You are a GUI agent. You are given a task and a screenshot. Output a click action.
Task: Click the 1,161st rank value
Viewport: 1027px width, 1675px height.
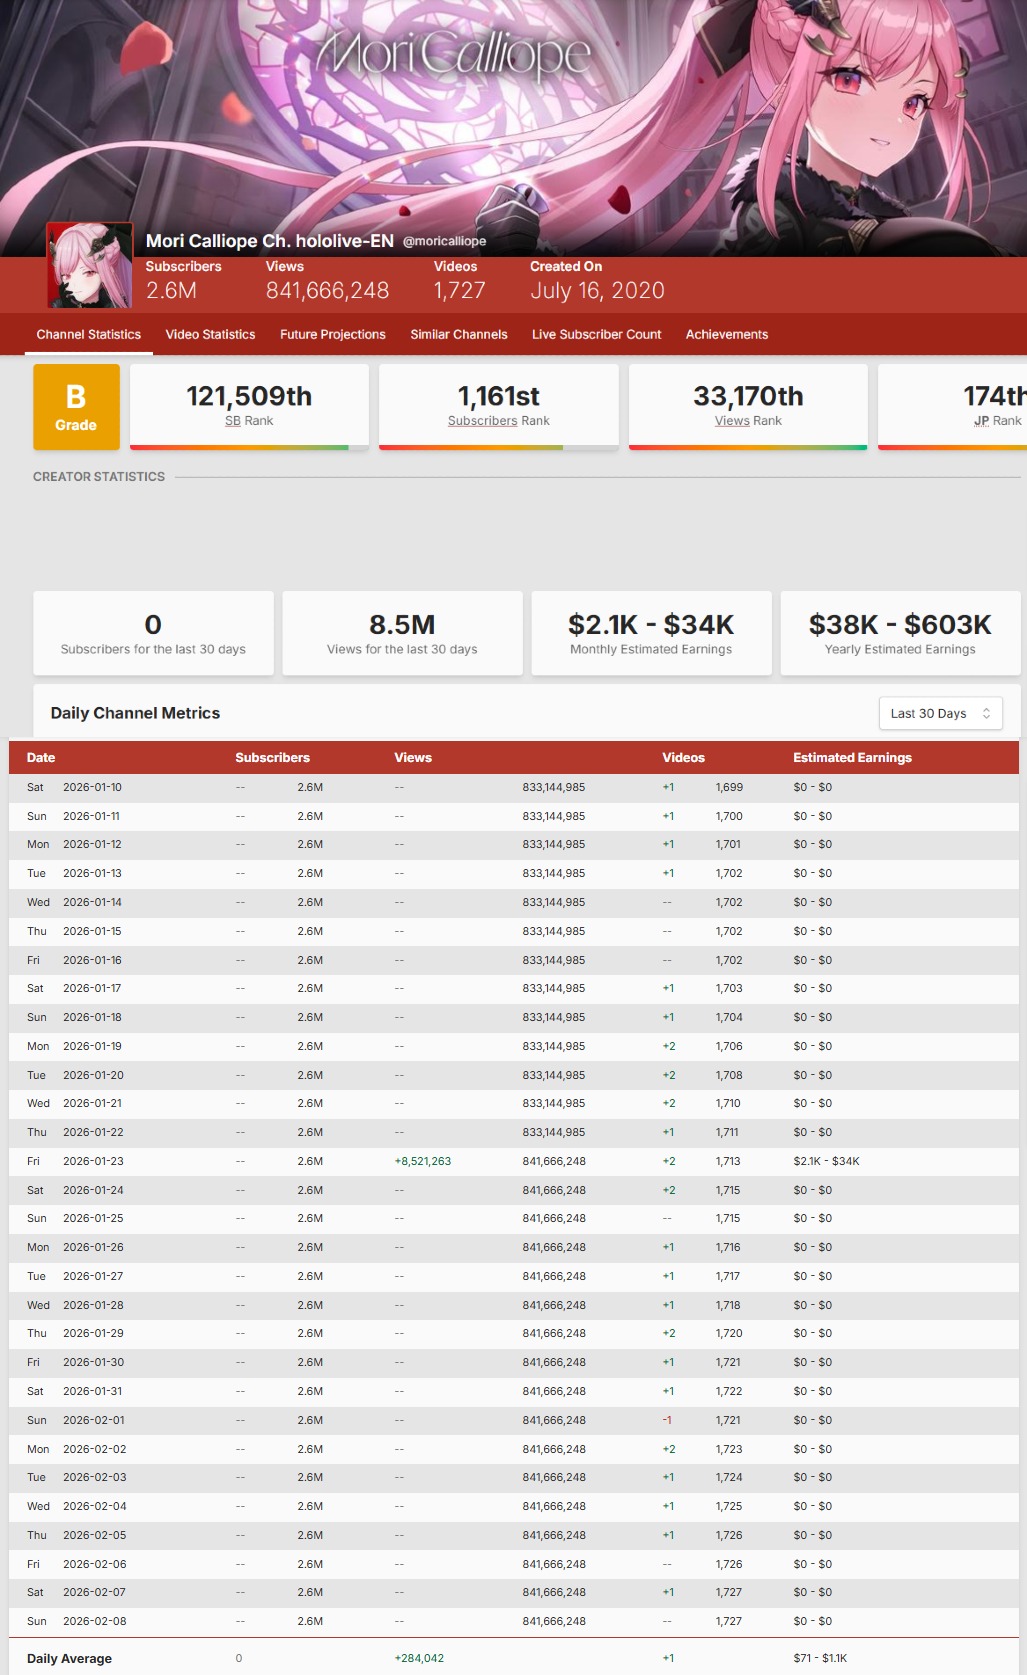(499, 396)
